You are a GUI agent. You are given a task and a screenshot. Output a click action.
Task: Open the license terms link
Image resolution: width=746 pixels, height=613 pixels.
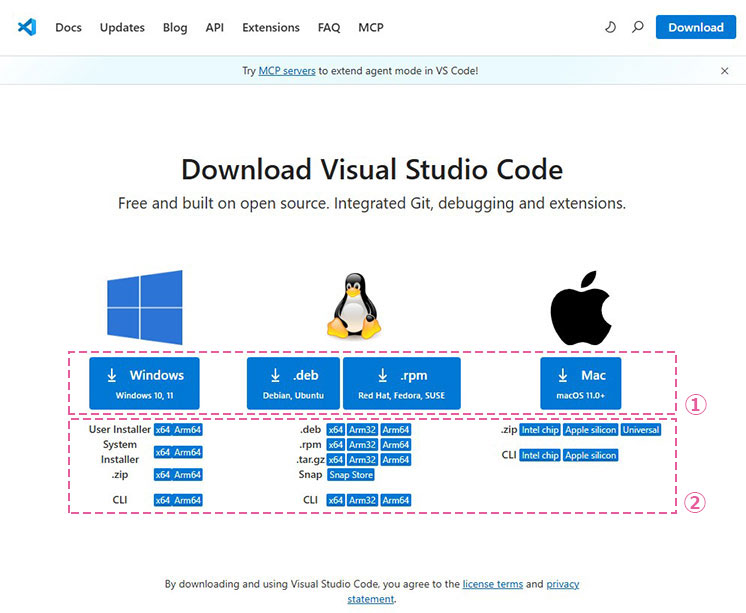pos(492,584)
